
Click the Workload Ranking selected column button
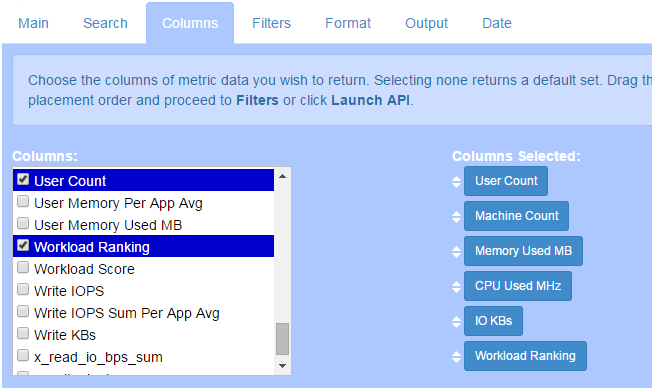tap(526, 356)
